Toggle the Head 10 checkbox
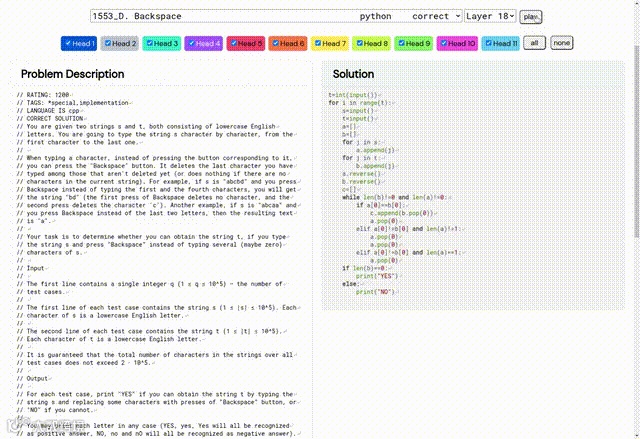This screenshot has height=439, width=640. [444, 43]
